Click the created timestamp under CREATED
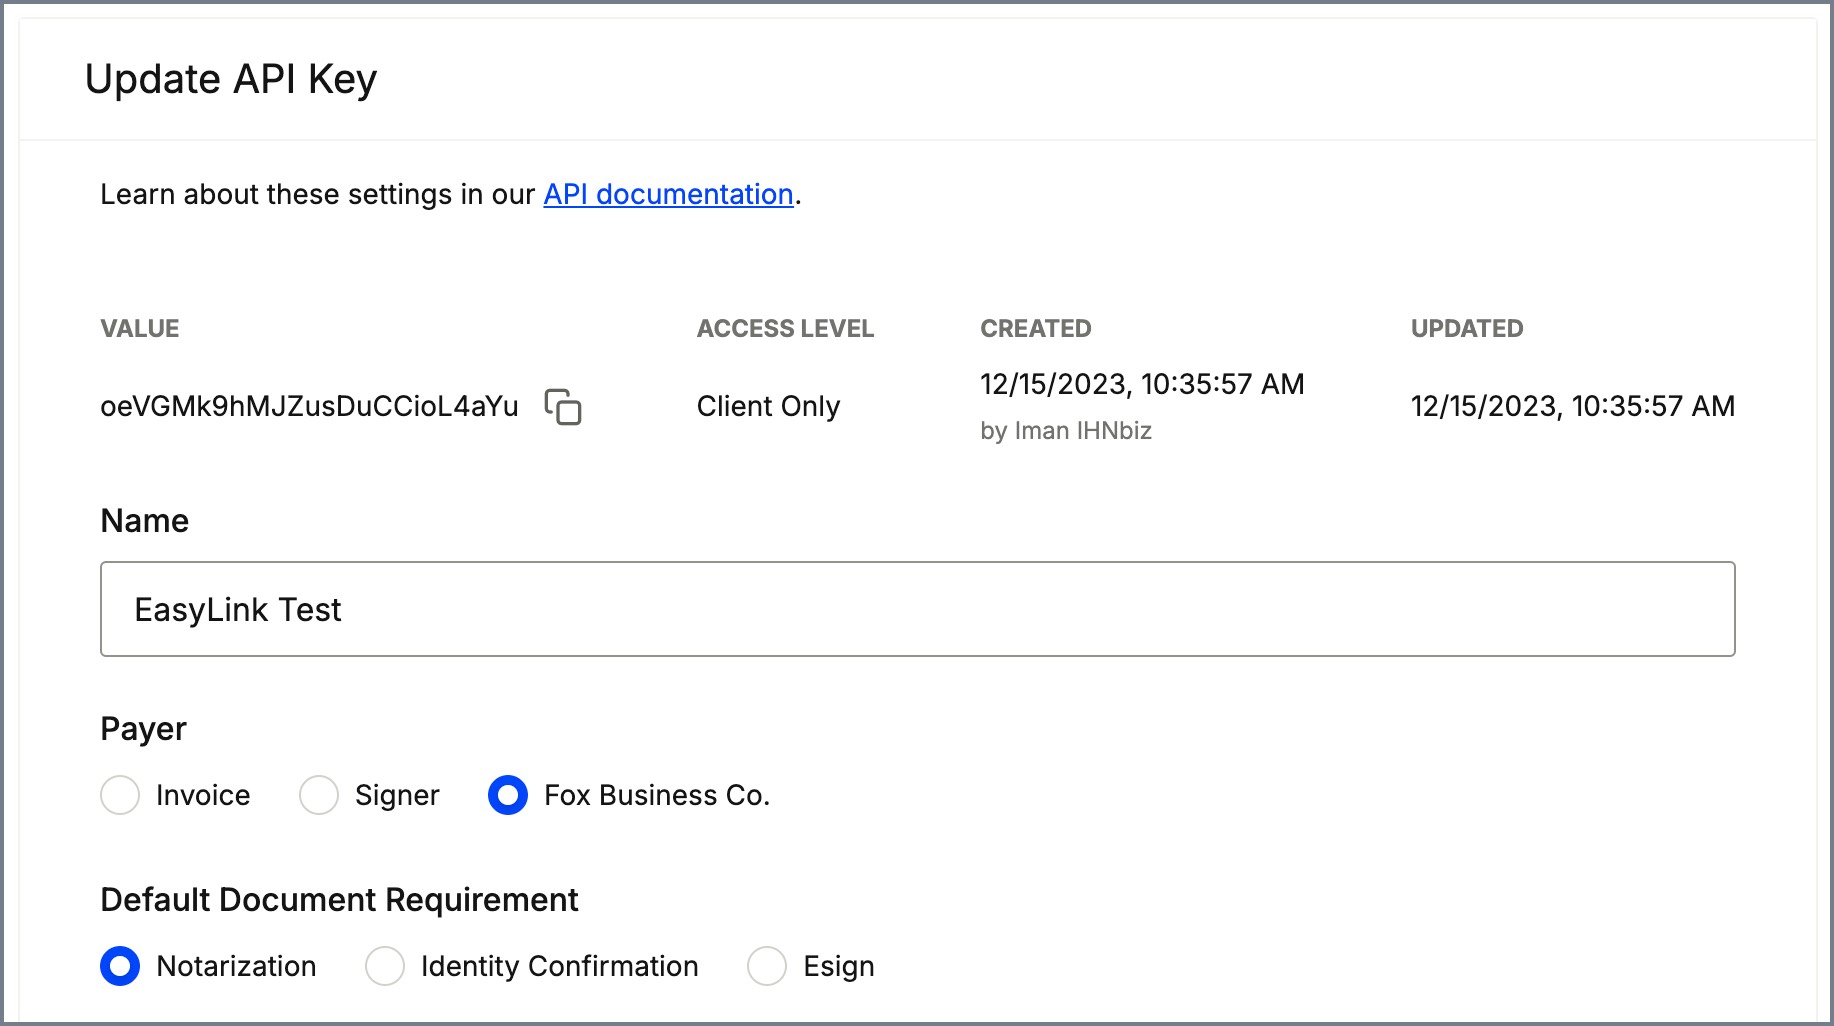This screenshot has width=1834, height=1026. pos(1142,384)
